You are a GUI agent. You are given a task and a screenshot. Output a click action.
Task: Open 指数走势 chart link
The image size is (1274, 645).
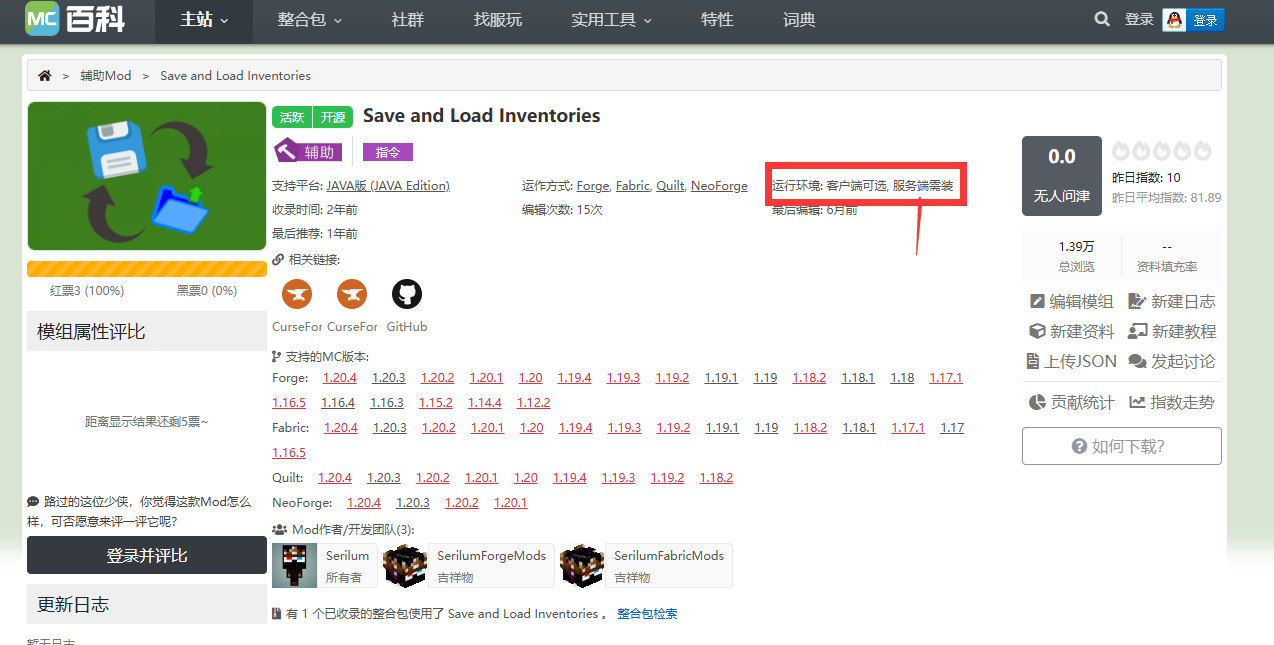pyautogui.click(x=1171, y=402)
